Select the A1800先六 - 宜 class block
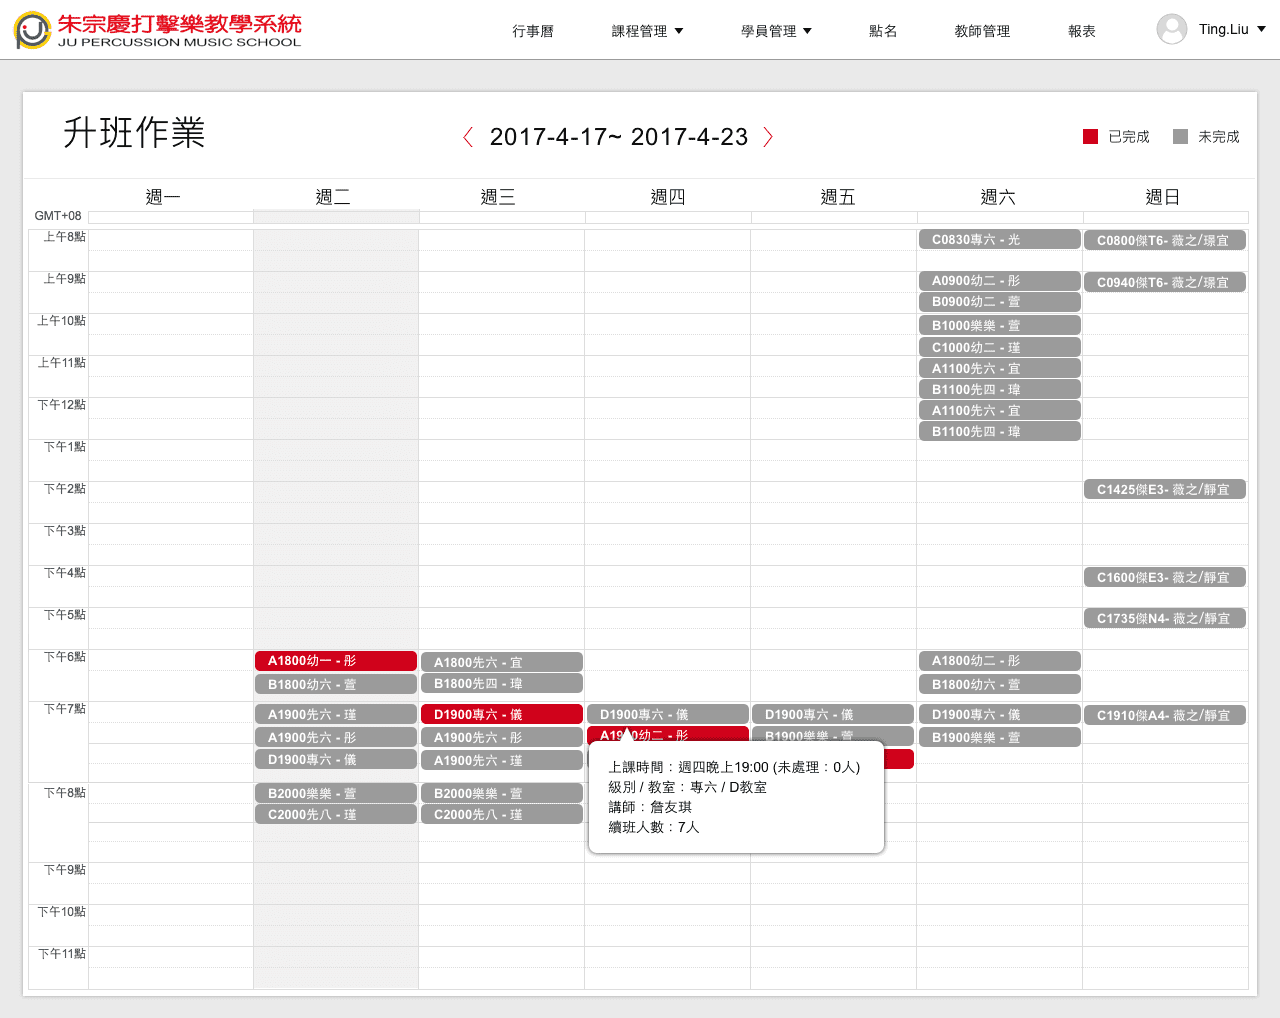This screenshot has height=1018, width=1280. point(501,662)
